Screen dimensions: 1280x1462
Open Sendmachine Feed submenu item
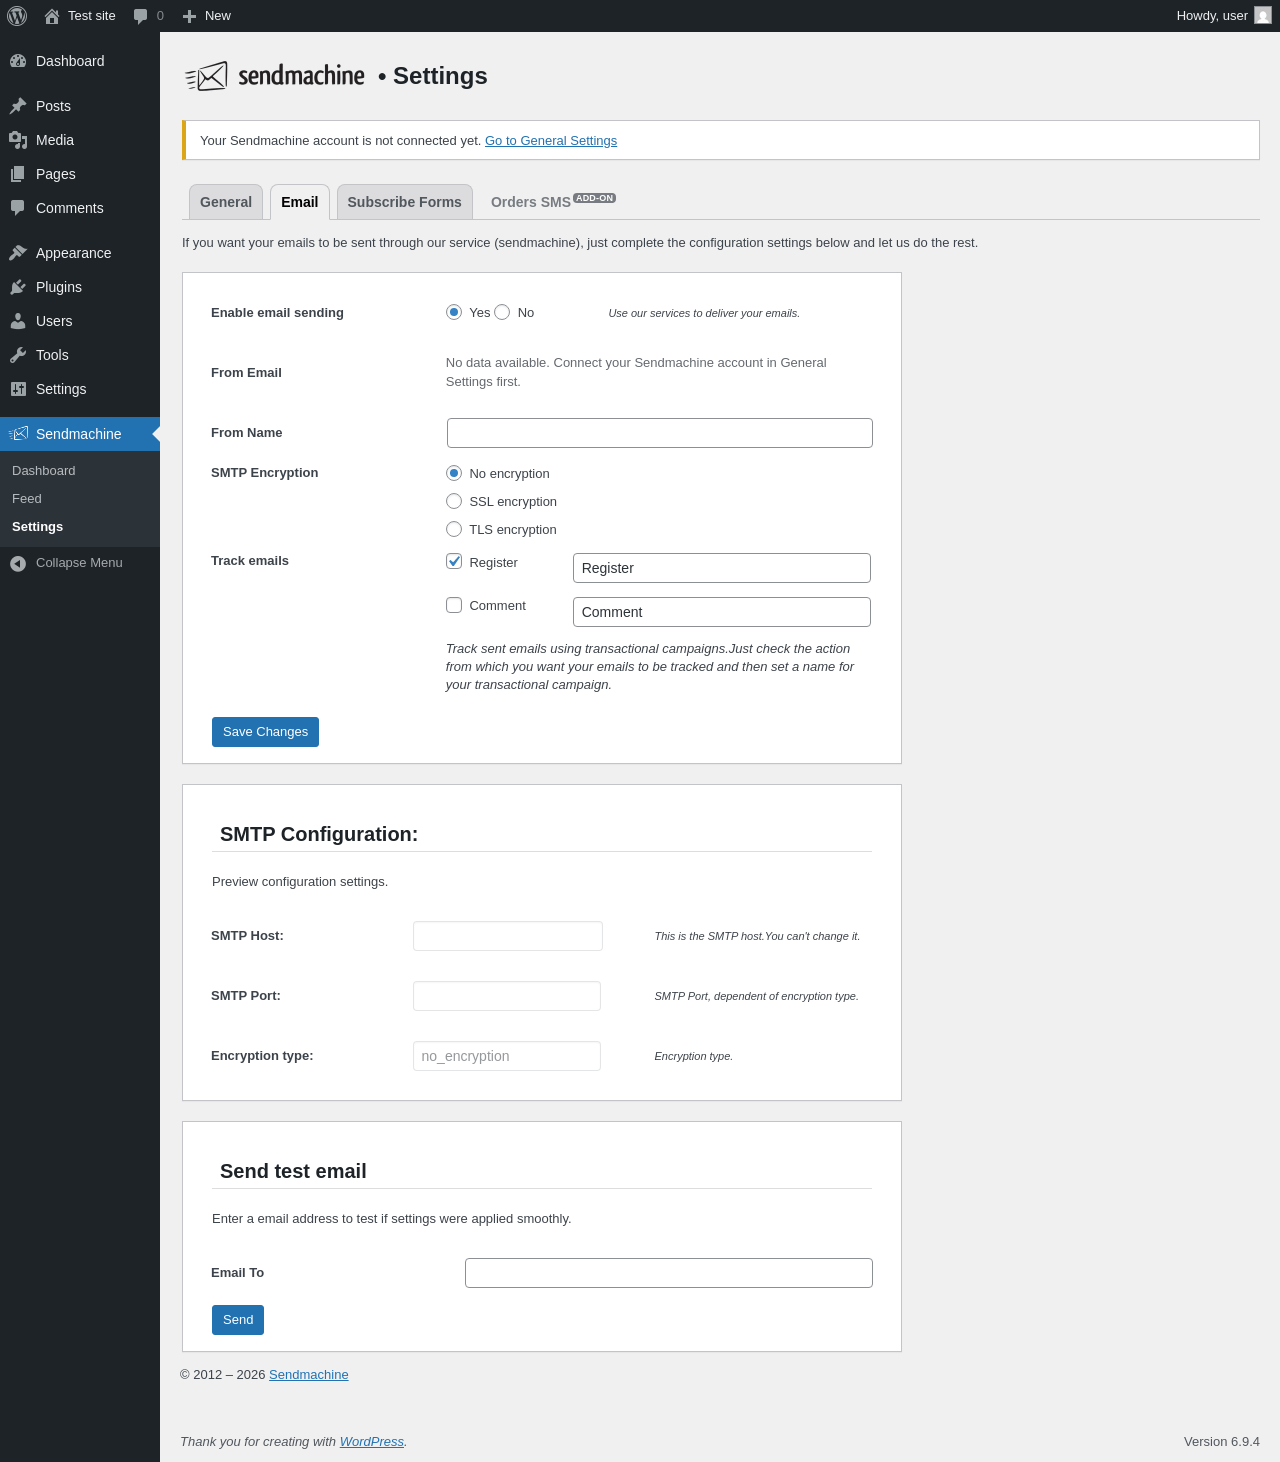pyautogui.click(x=27, y=499)
